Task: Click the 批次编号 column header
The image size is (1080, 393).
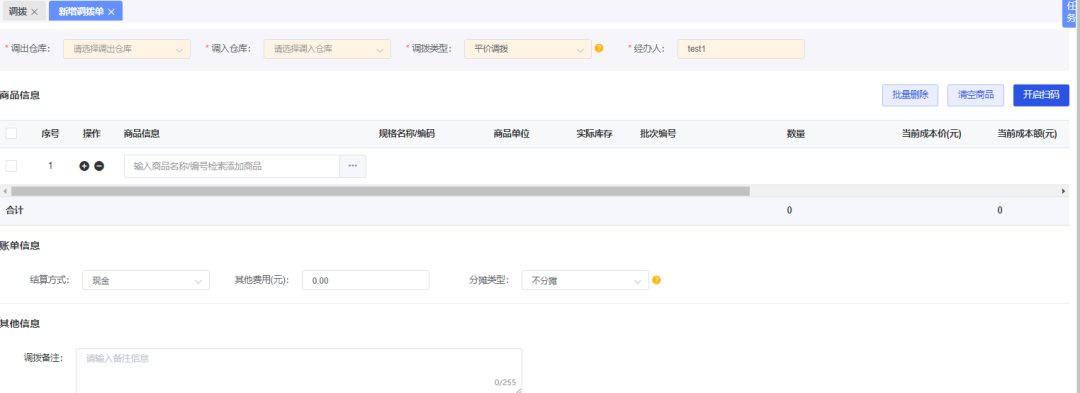Action: click(658, 134)
